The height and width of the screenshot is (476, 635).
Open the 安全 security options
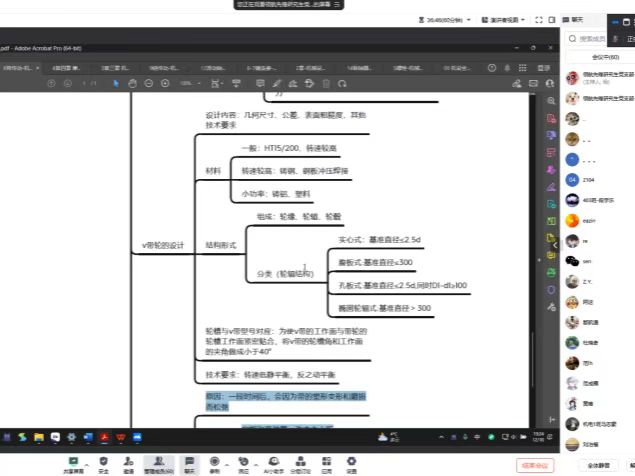click(104, 461)
